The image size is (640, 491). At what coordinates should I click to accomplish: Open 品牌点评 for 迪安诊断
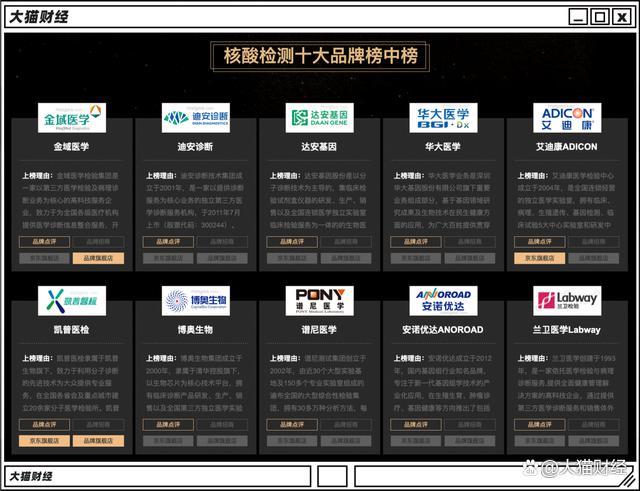(x=168, y=242)
